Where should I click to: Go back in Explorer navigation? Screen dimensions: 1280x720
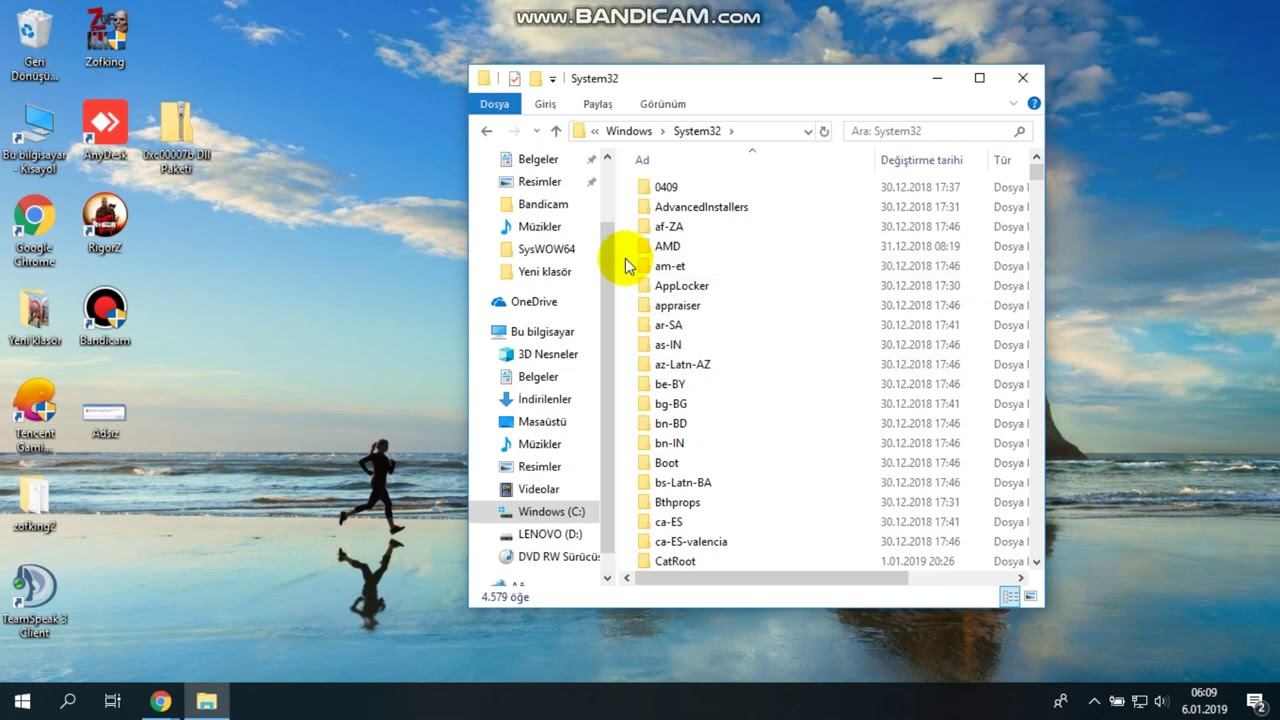click(x=487, y=131)
